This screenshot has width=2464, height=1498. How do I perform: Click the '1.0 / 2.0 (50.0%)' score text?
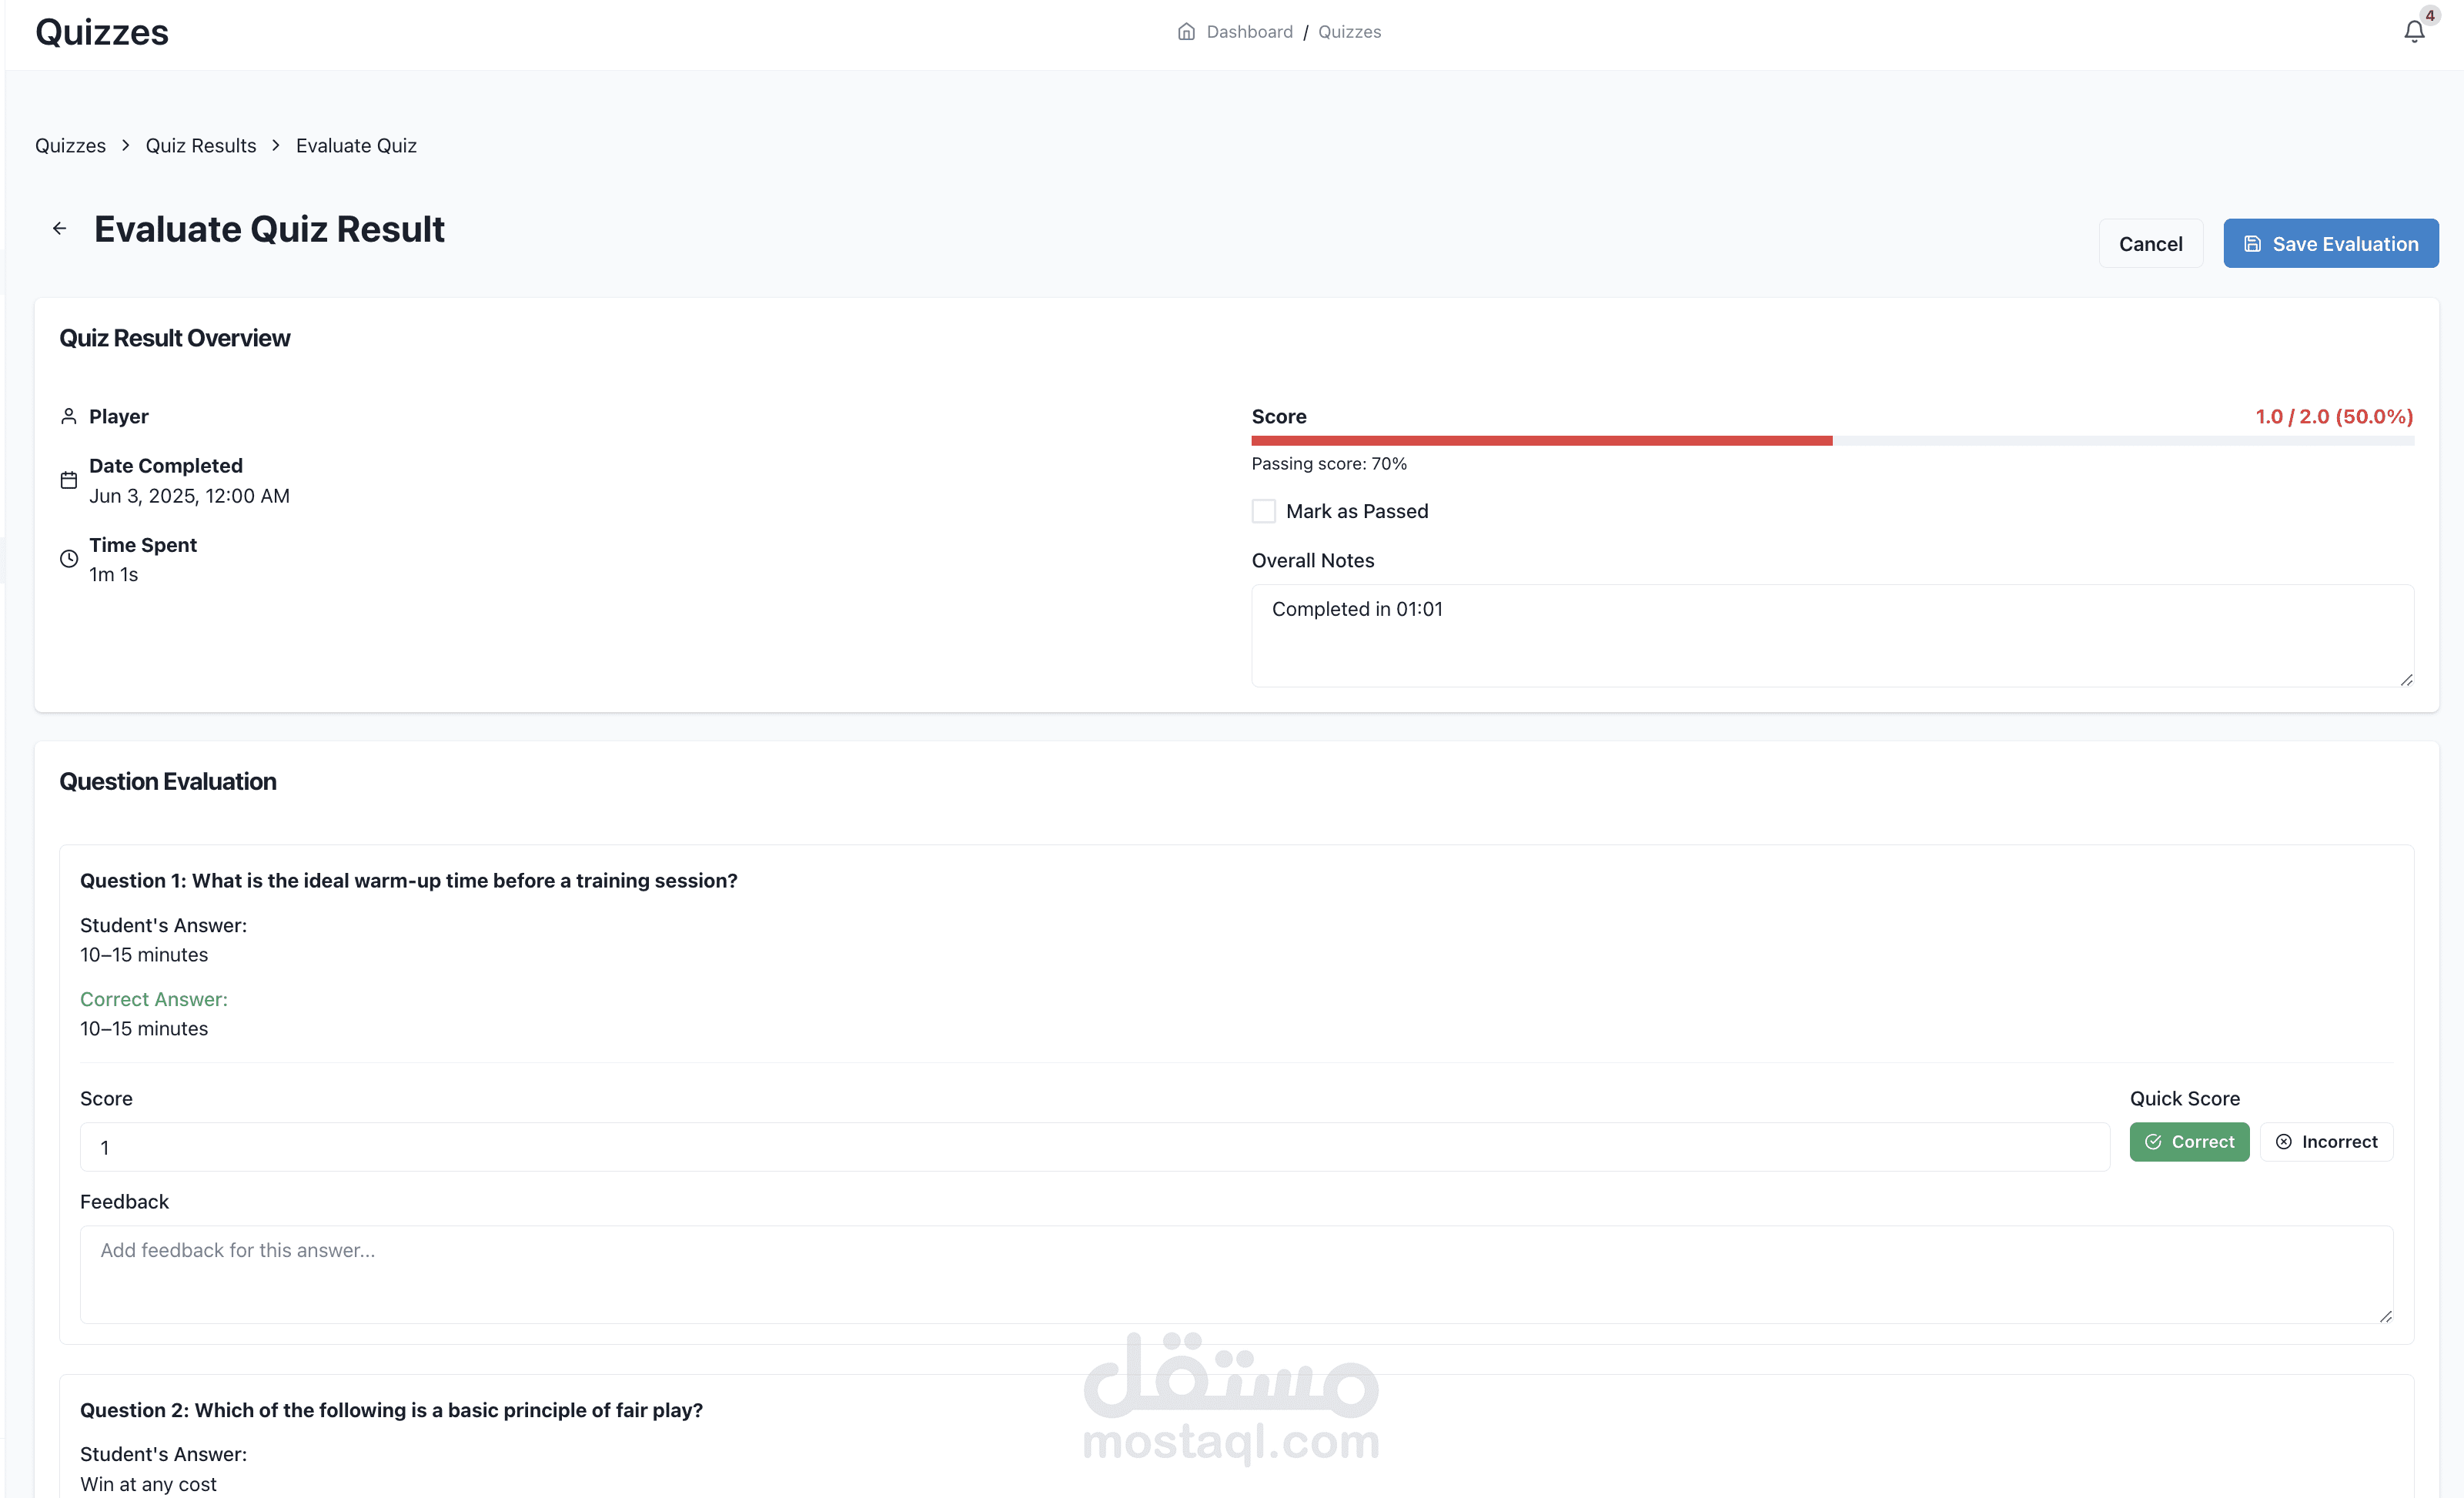click(2335, 417)
